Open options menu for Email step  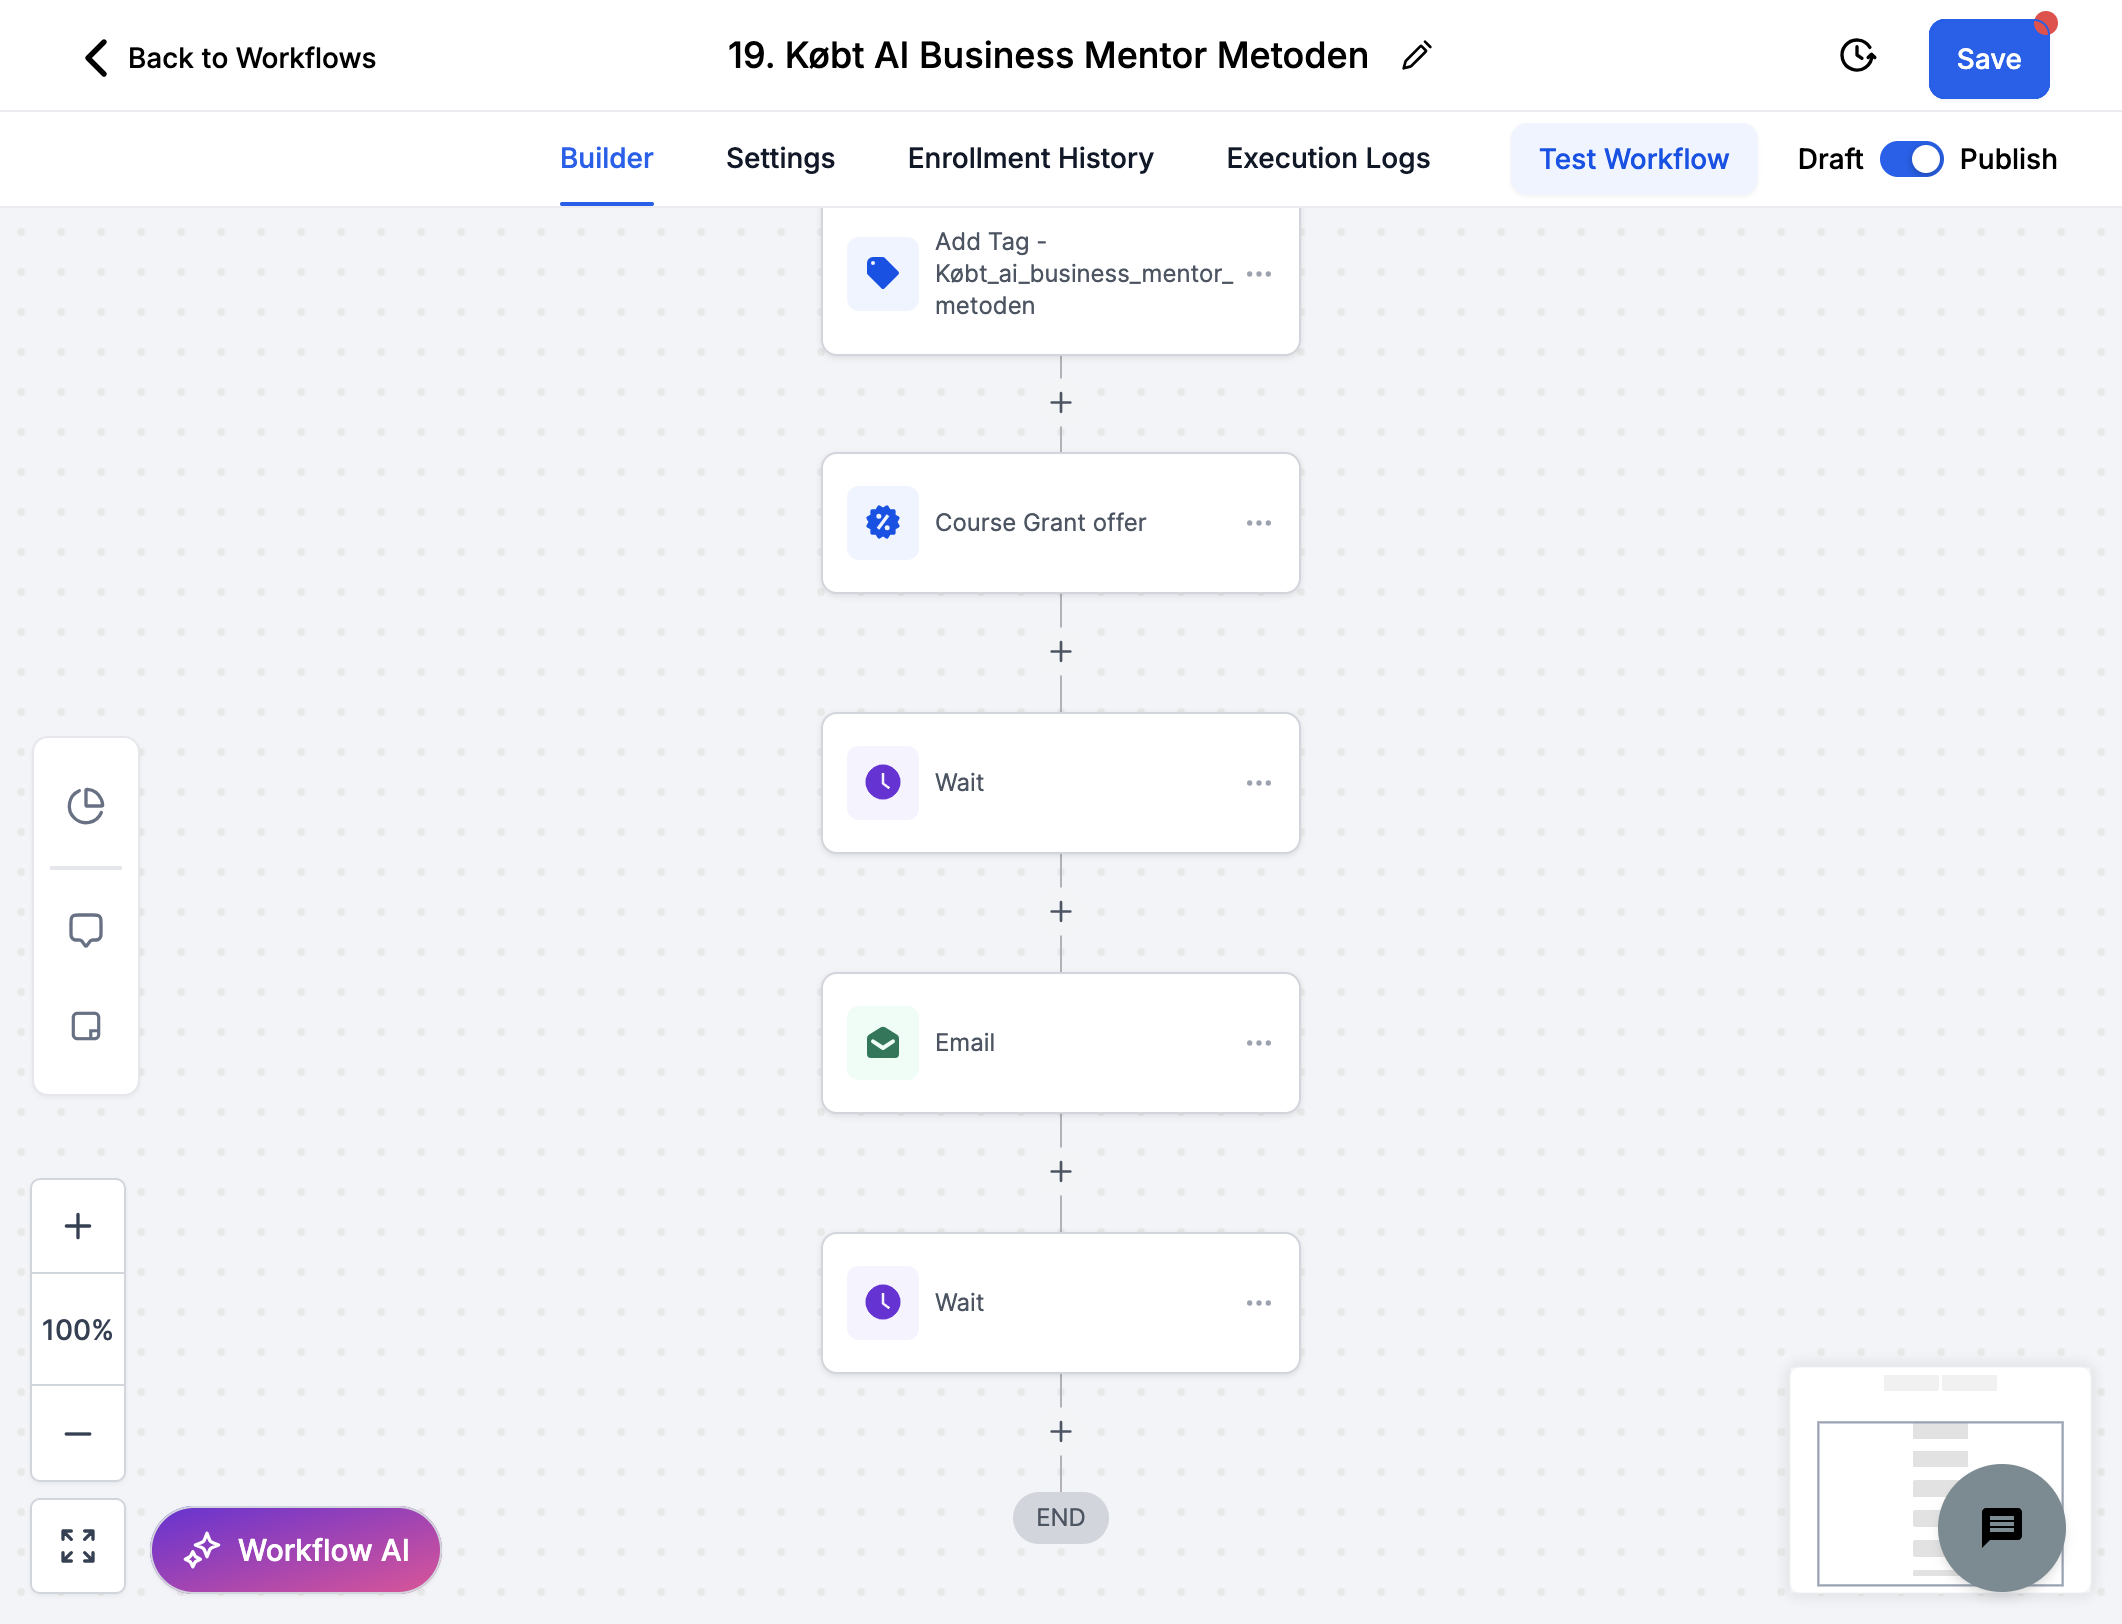[1258, 1043]
